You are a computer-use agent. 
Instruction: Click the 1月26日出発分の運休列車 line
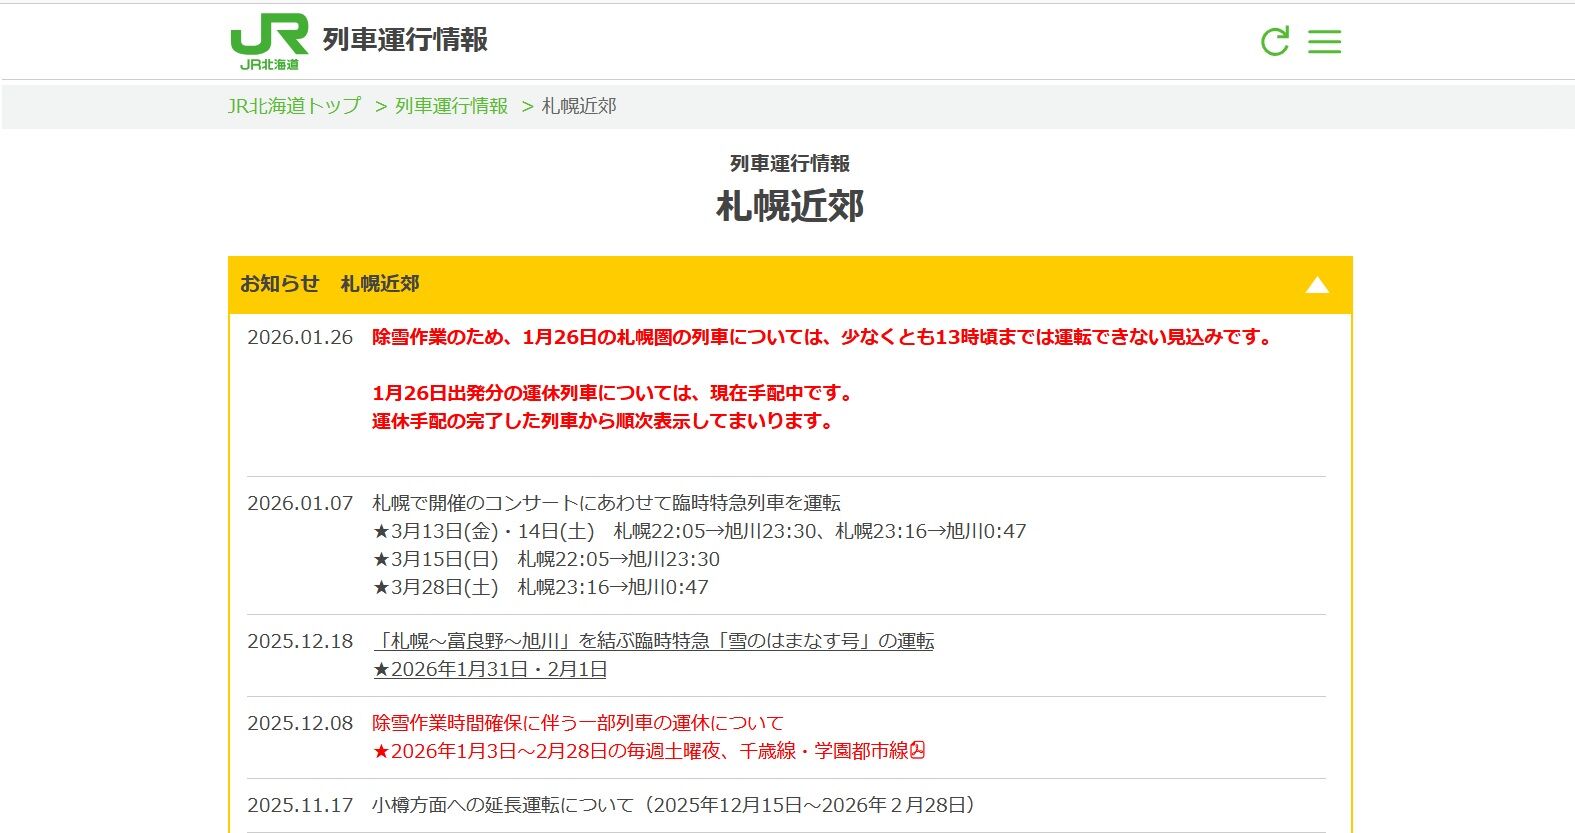pos(613,393)
